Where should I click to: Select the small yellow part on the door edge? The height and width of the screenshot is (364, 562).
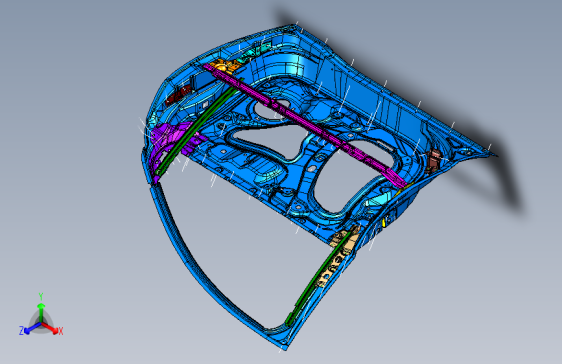point(384,222)
